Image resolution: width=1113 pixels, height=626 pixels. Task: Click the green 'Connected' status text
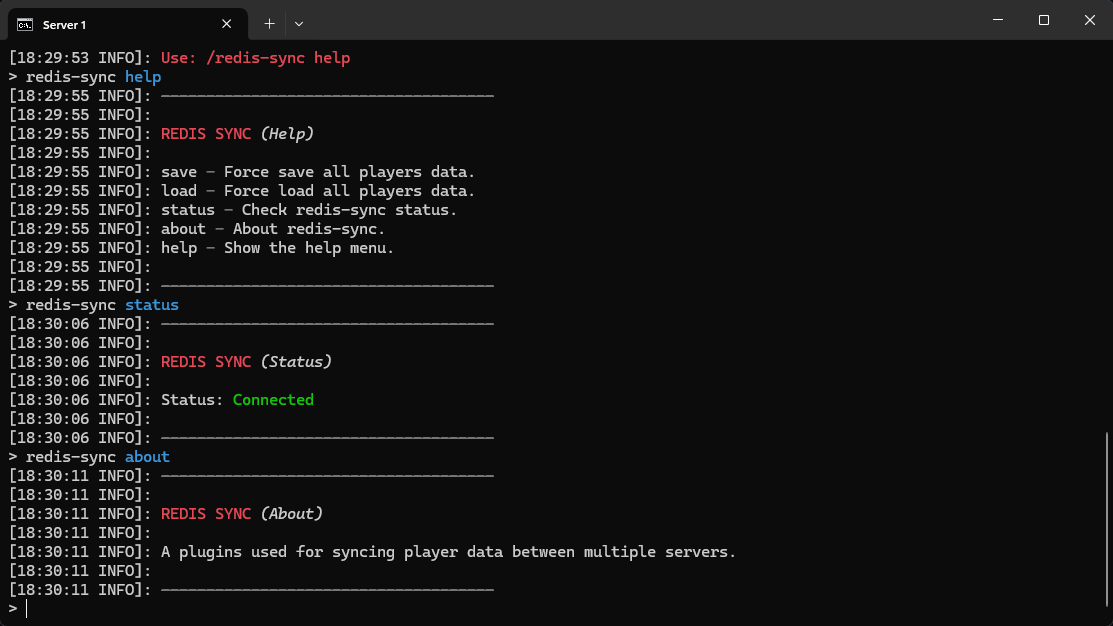273,400
